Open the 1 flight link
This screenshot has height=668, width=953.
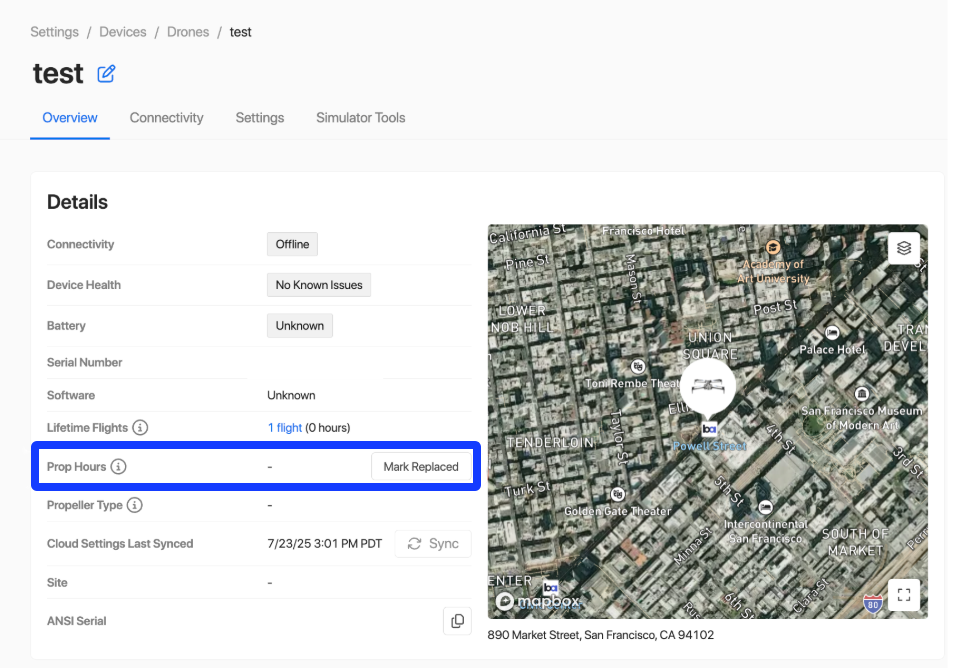285,428
